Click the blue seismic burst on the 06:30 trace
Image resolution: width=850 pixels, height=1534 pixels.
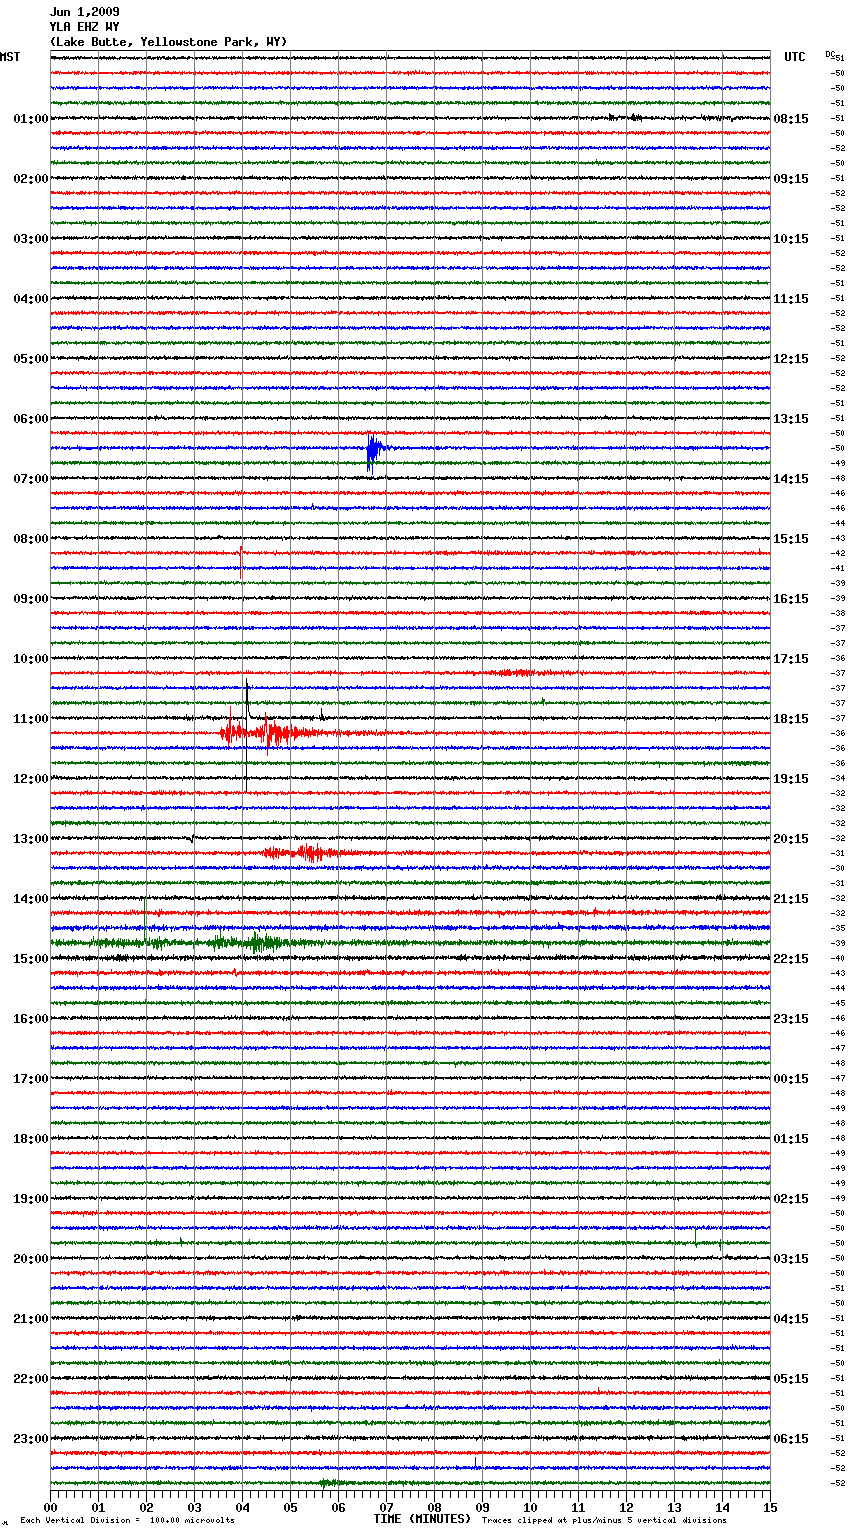click(x=374, y=450)
